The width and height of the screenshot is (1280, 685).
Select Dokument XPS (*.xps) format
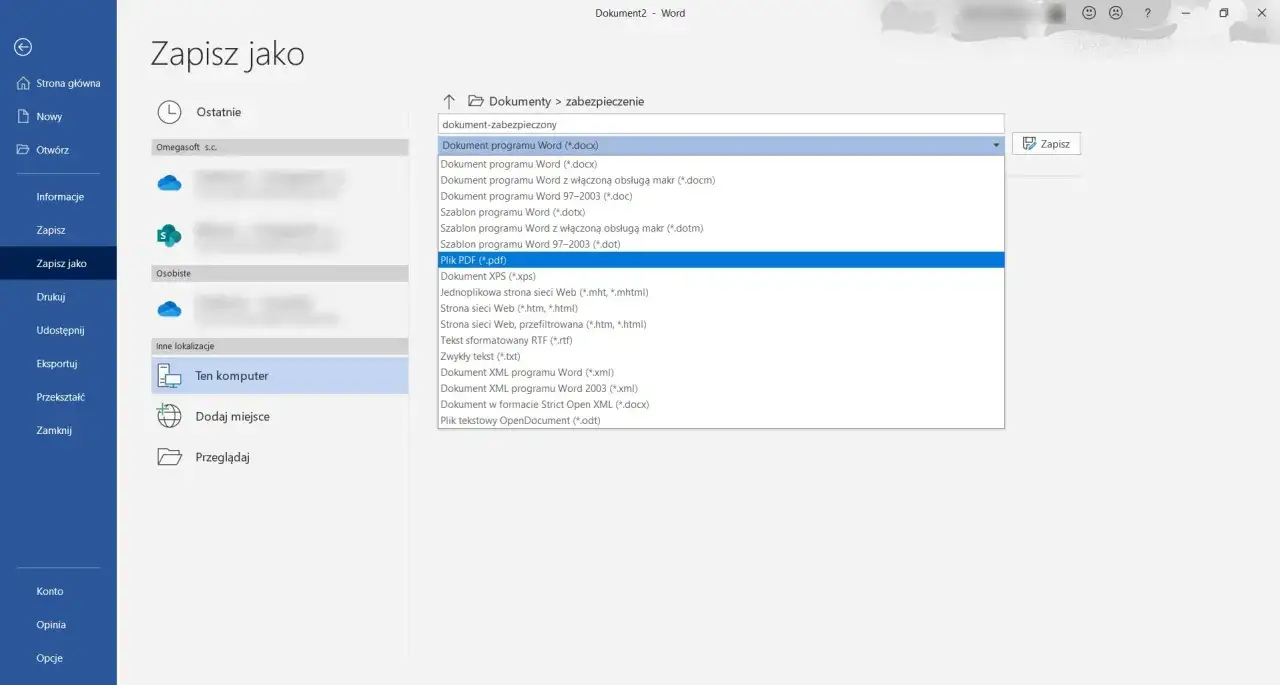tap(720, 276)
